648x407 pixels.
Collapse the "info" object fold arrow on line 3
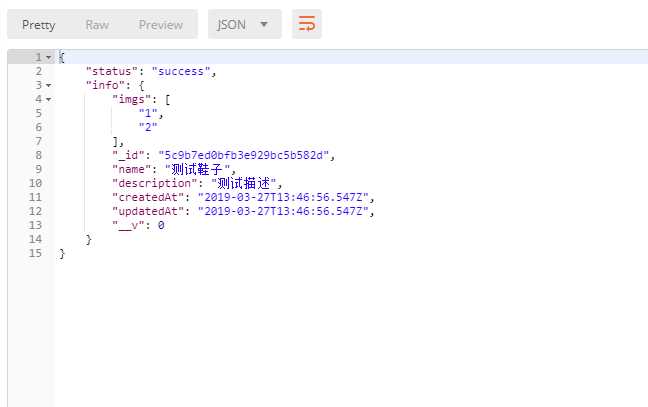click(49, 86)
